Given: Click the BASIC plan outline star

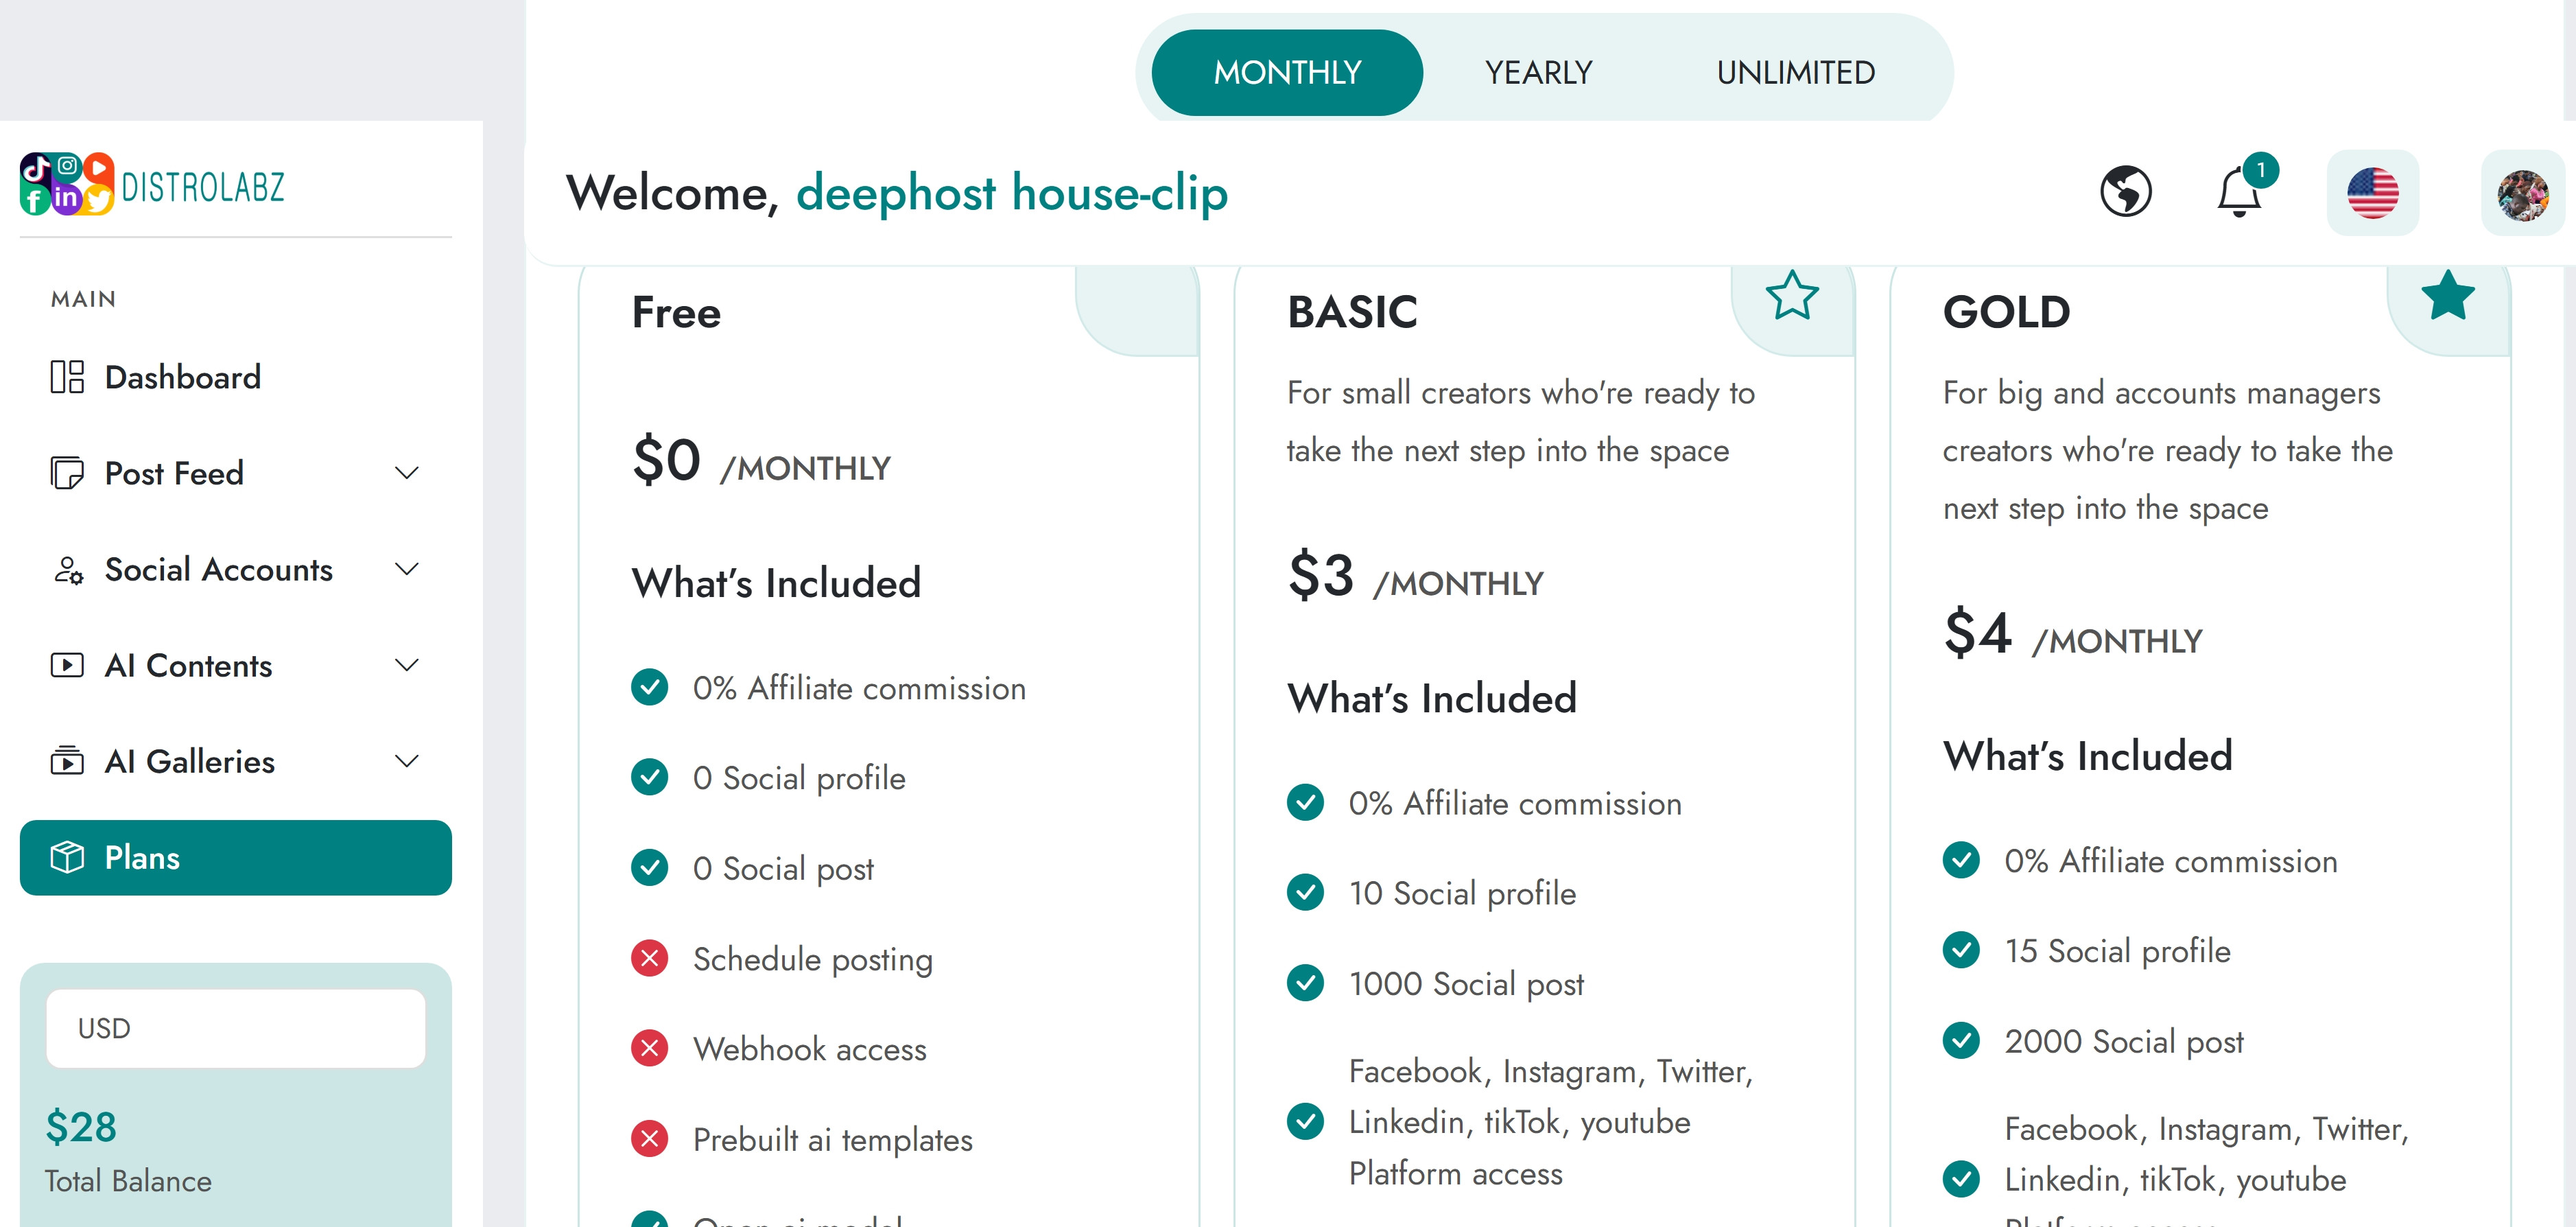Looking at the screenshot, I should [1791, 296].
